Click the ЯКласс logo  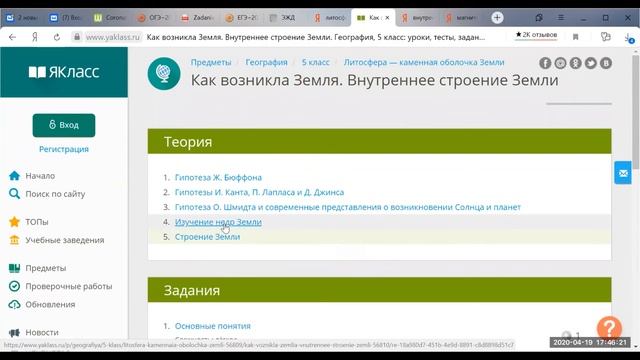pyautogui.click(x=64, y=72)
